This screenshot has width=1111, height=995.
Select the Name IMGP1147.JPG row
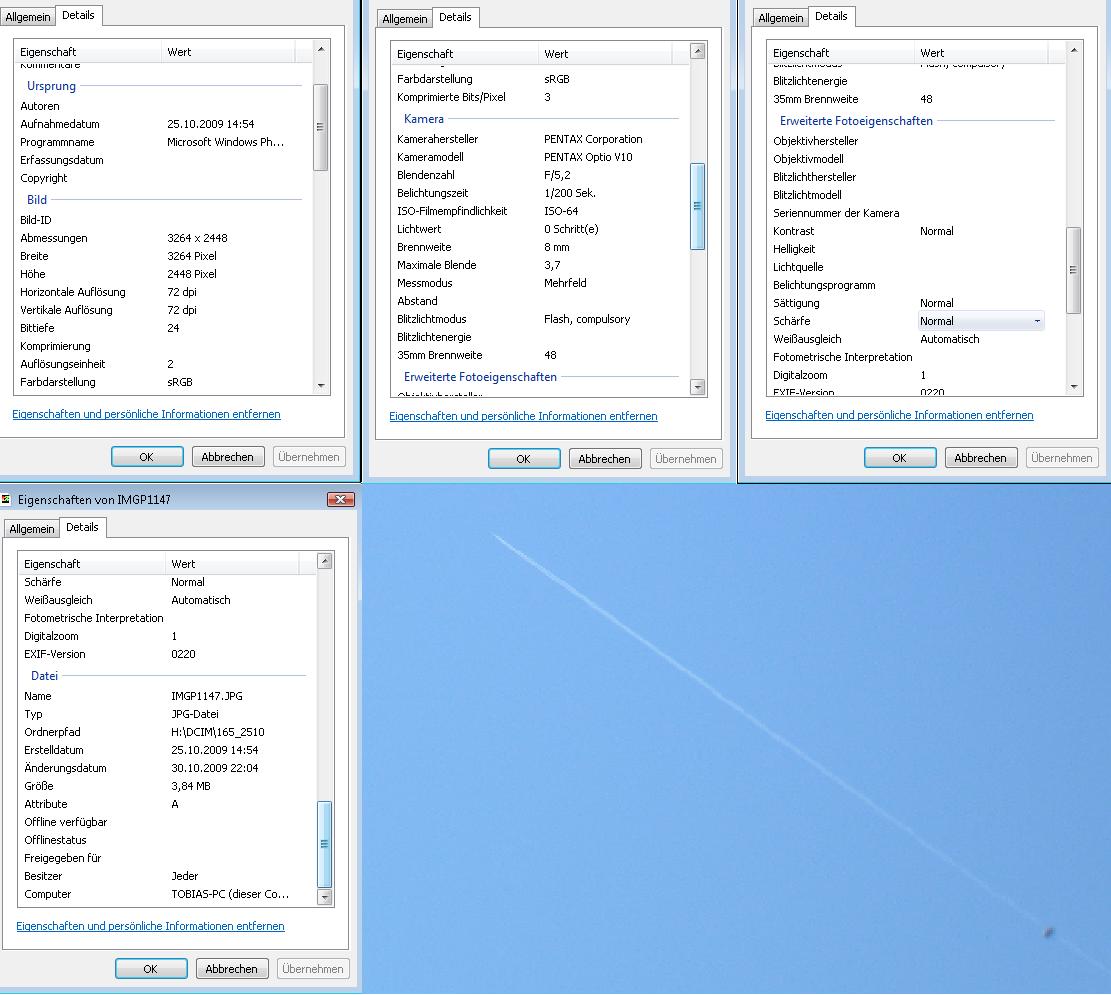[168, 697]
